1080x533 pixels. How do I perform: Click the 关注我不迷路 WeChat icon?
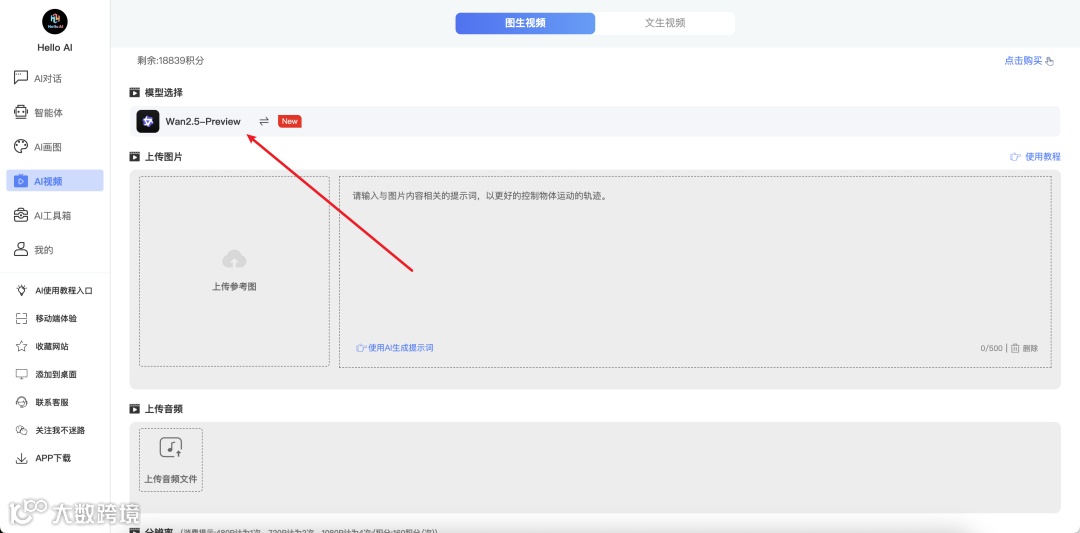[x=21, y=430]
